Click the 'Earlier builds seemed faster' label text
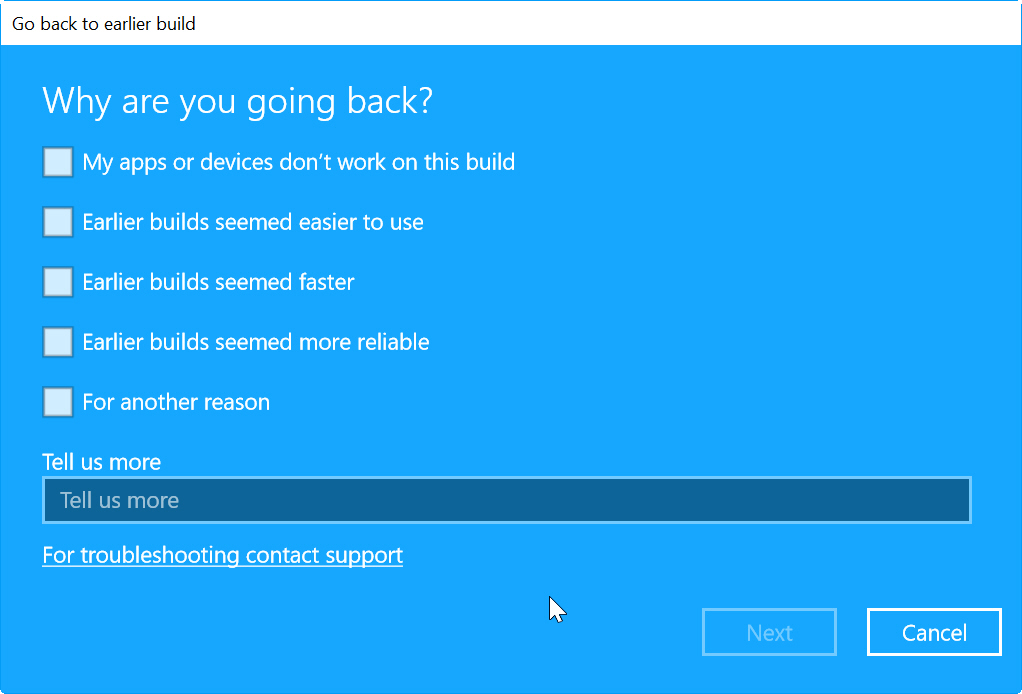The image size is (1022, 694). (218, 282)
